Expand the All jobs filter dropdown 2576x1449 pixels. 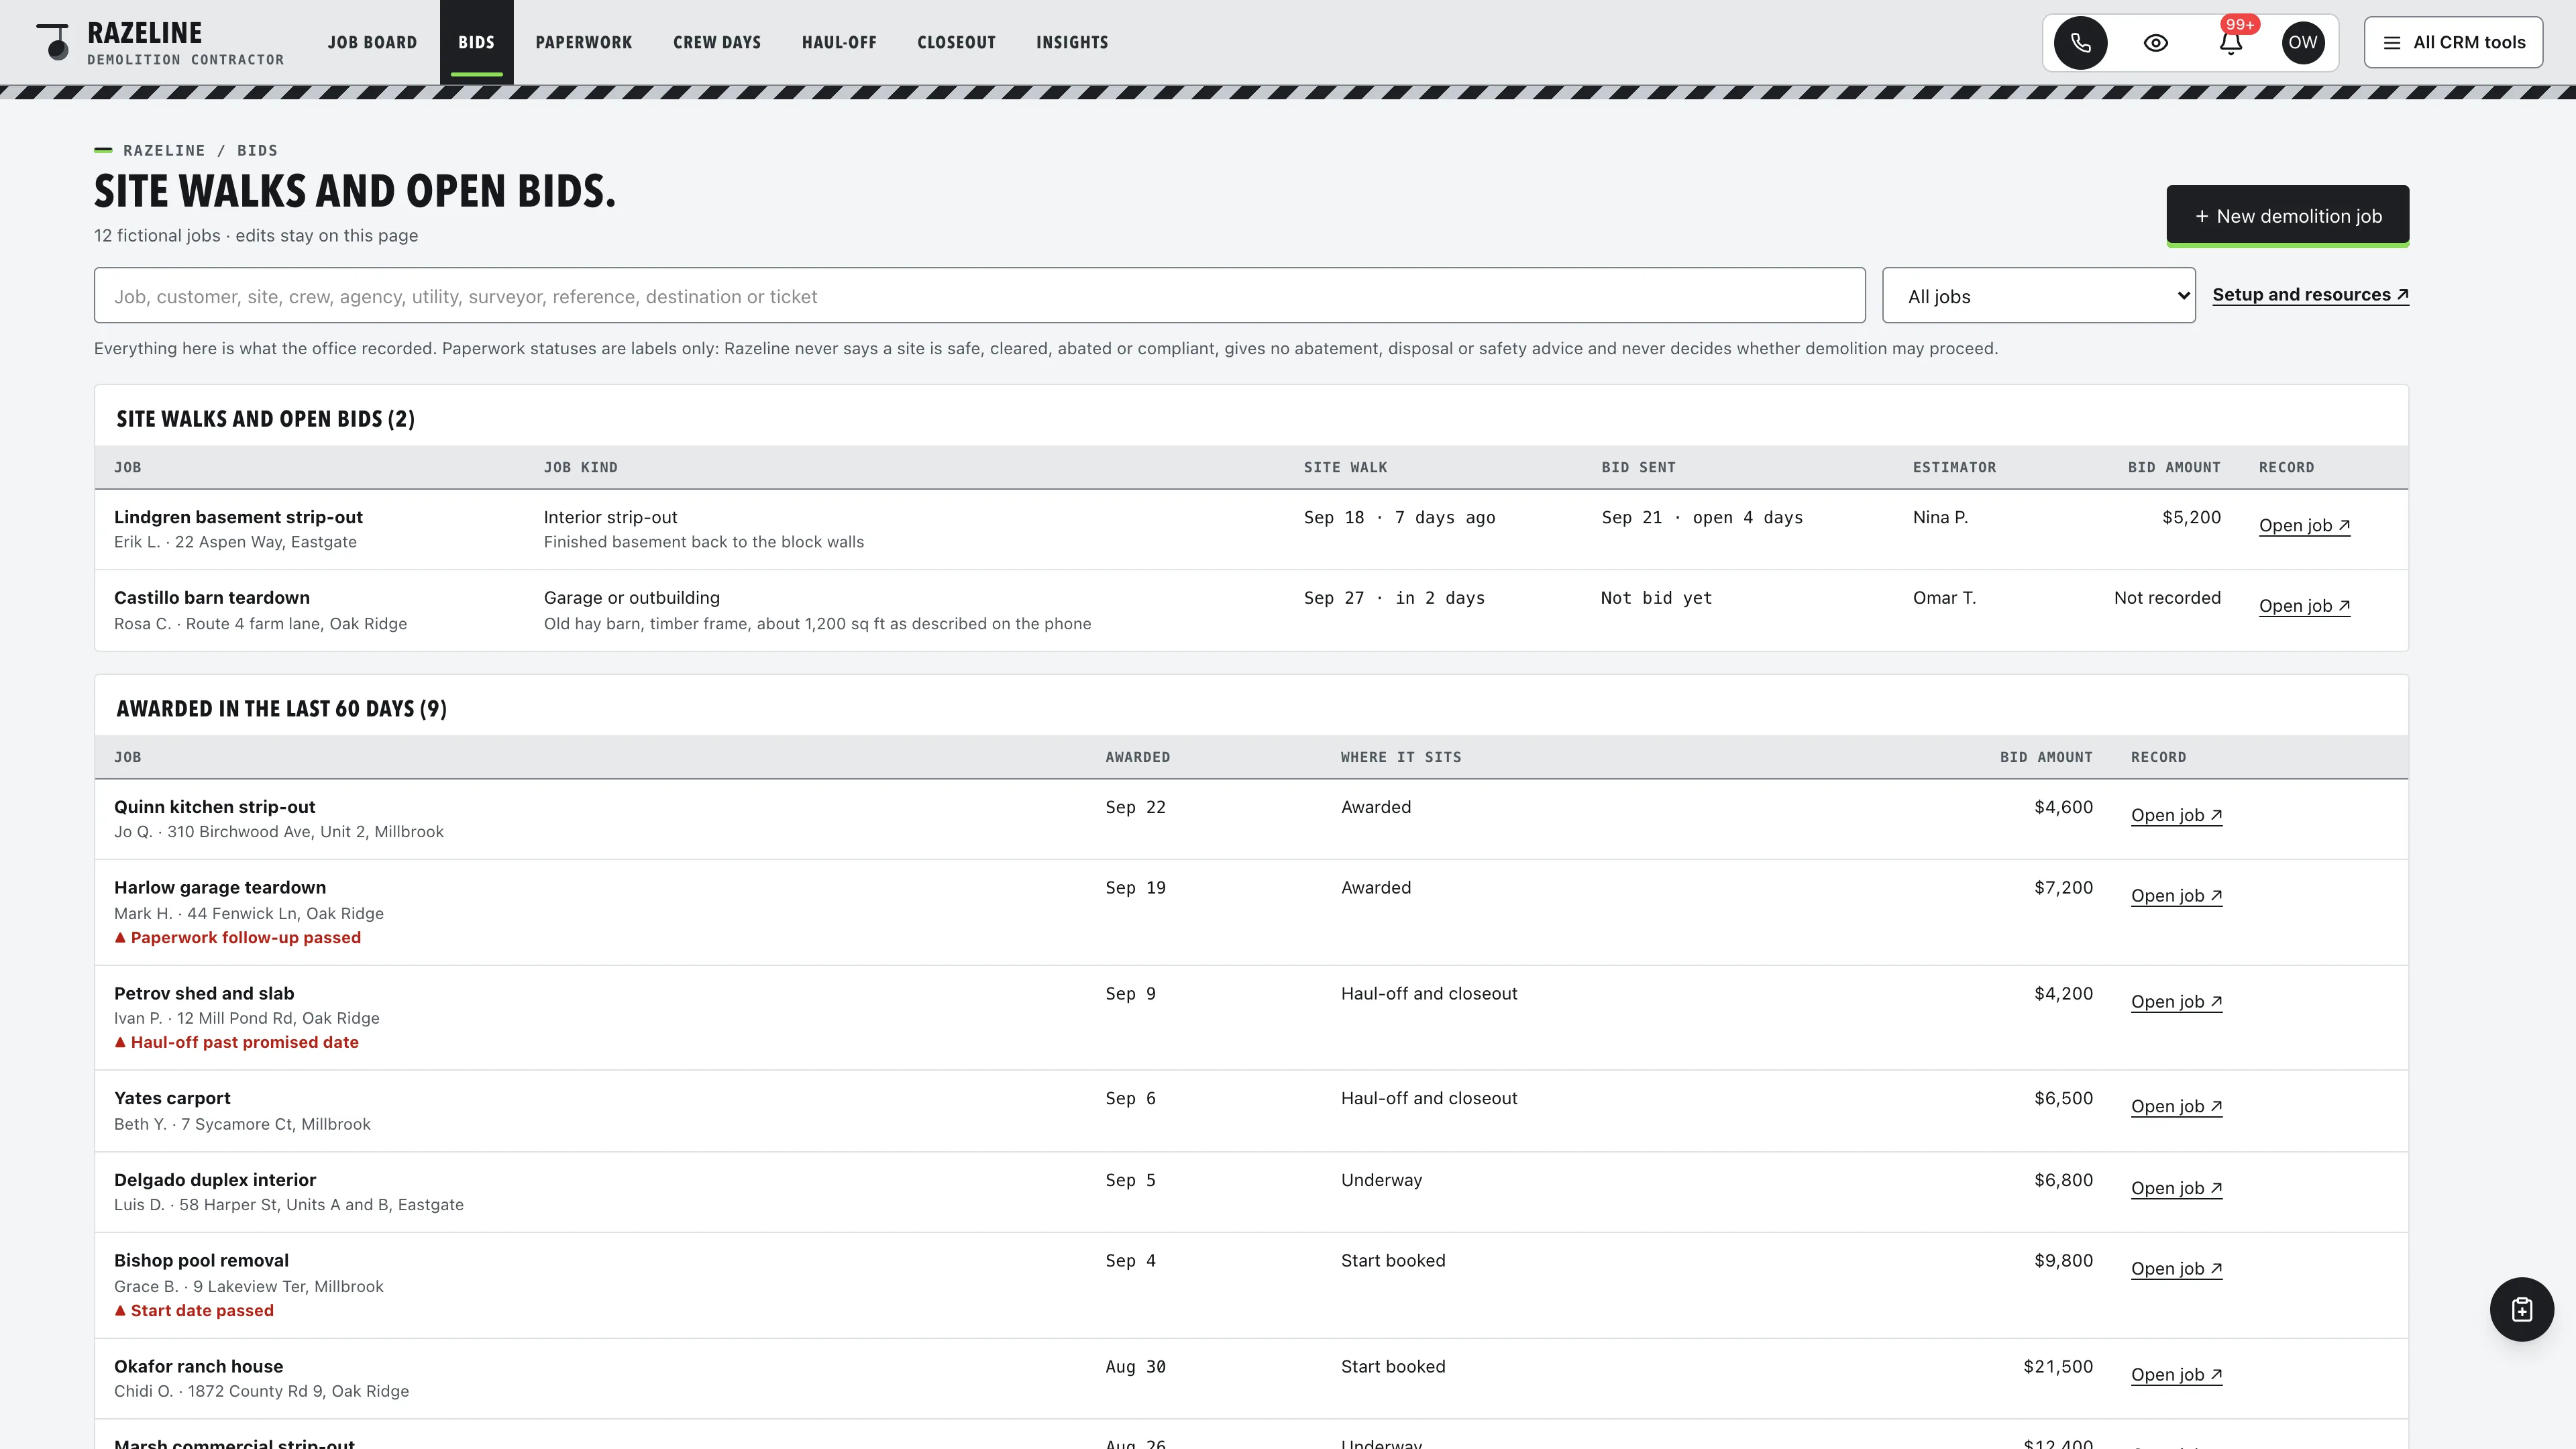[2038, 295]
